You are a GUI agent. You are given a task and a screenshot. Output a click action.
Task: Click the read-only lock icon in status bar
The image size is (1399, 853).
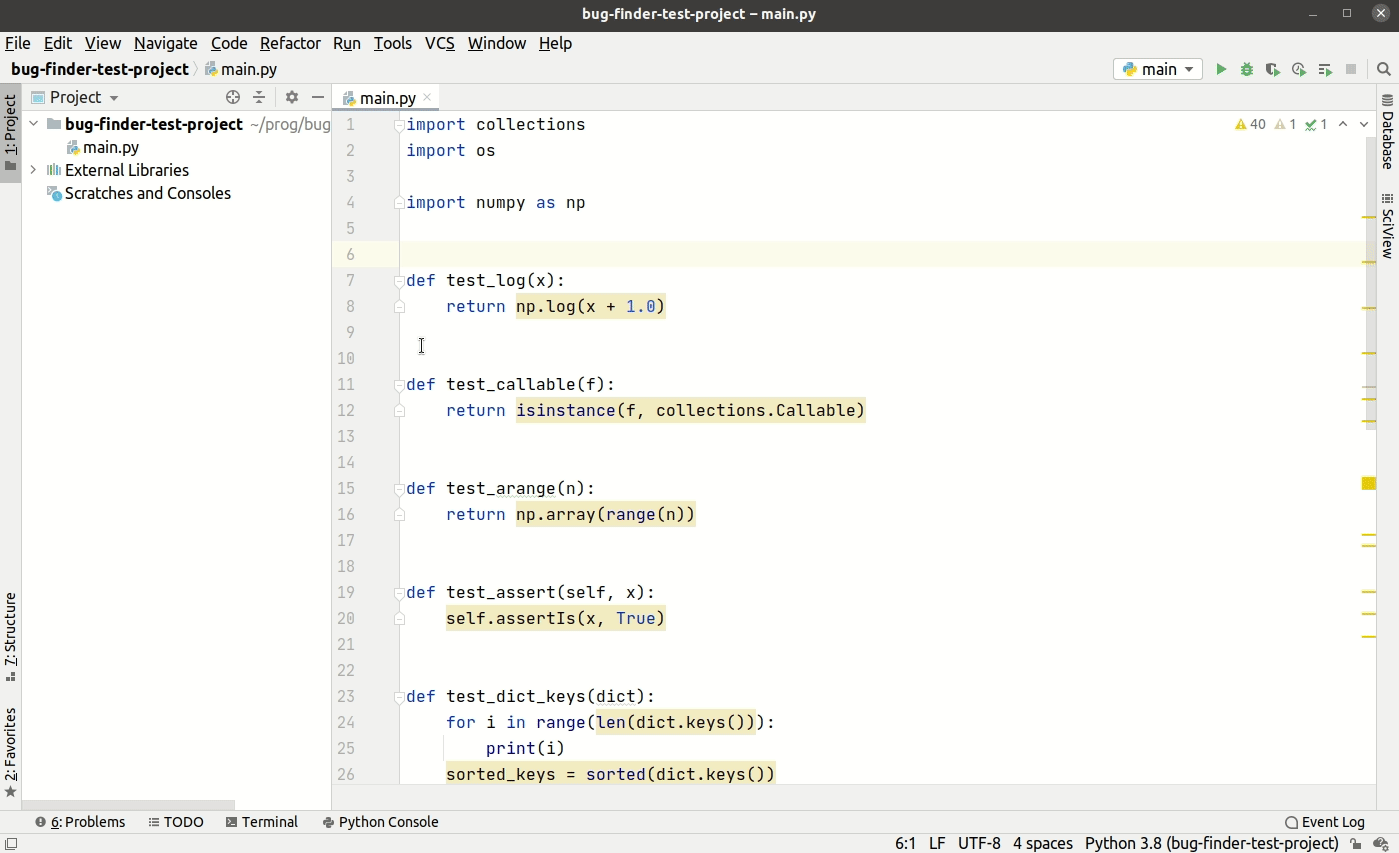coord(1355,844)
